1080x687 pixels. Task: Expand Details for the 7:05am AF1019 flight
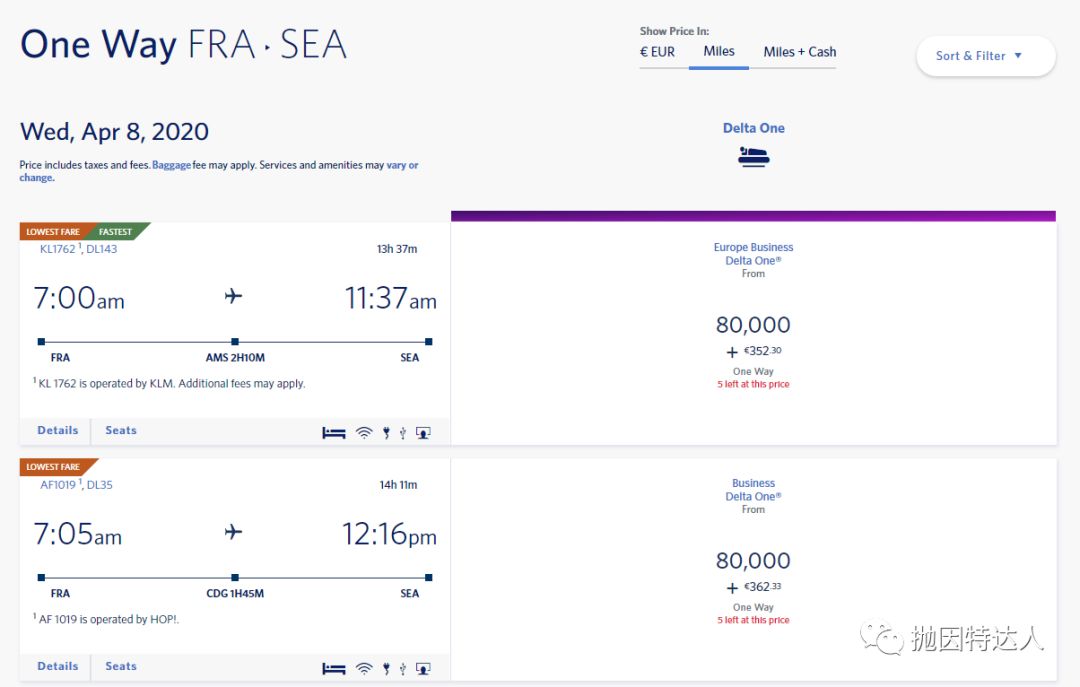coord(58,667)
